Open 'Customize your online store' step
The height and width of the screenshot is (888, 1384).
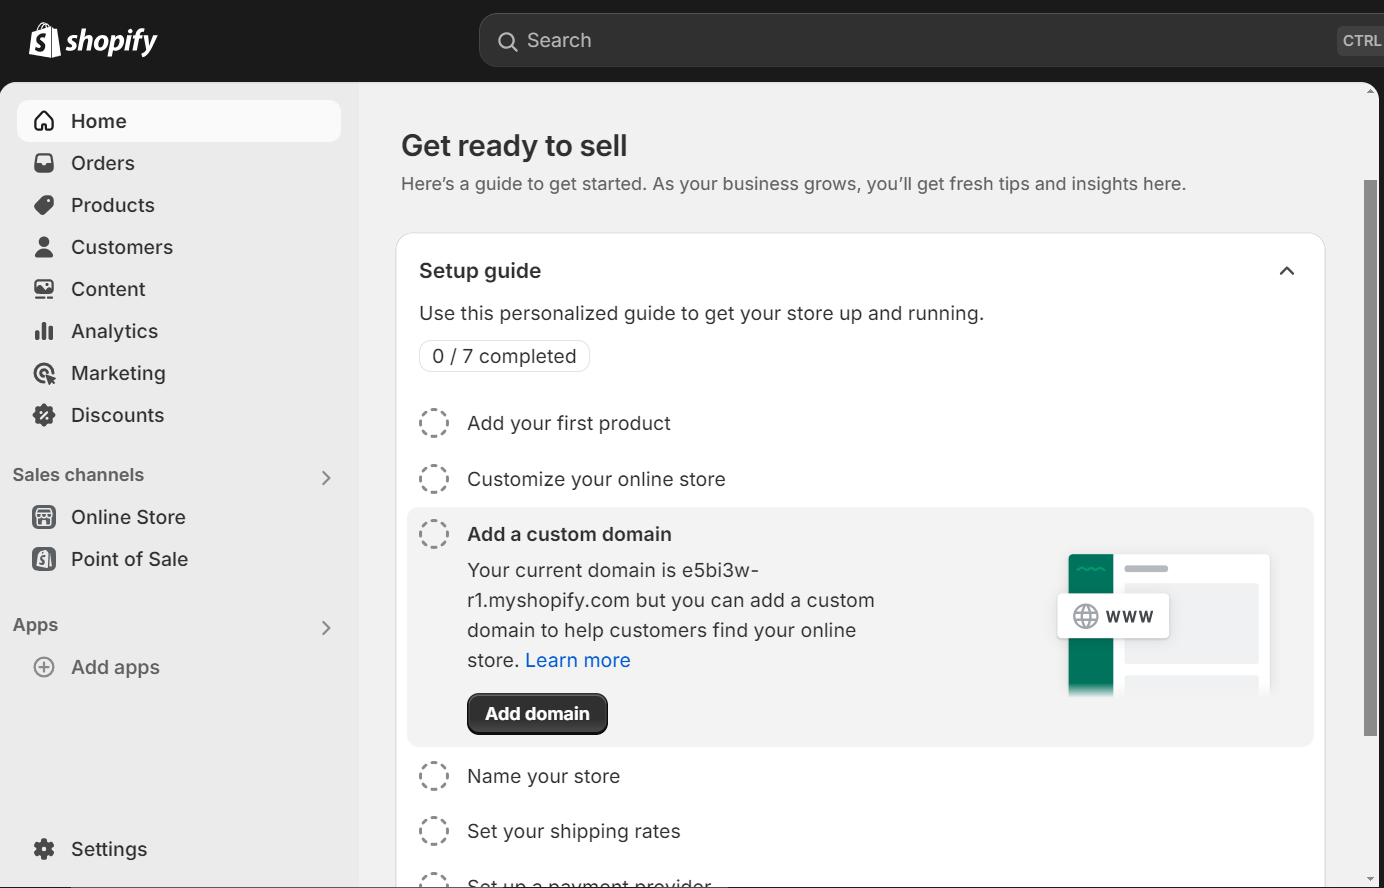pyautogui.click(x=596, y=479)
